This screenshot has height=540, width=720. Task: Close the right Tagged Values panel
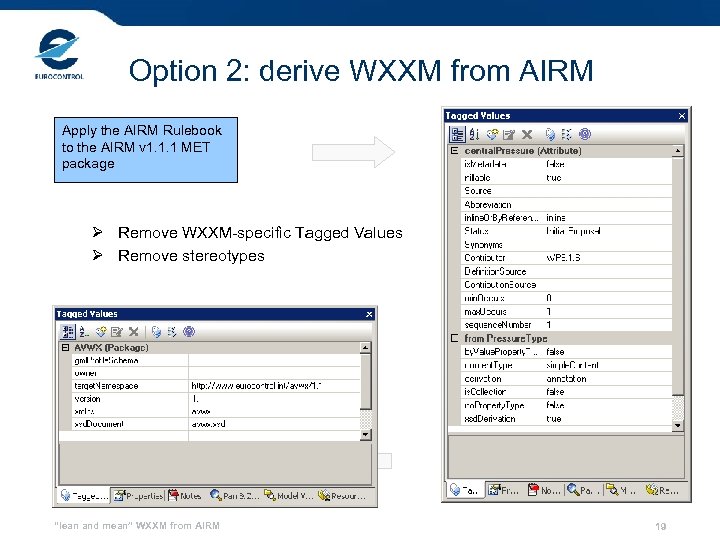[x=682, y=116]
